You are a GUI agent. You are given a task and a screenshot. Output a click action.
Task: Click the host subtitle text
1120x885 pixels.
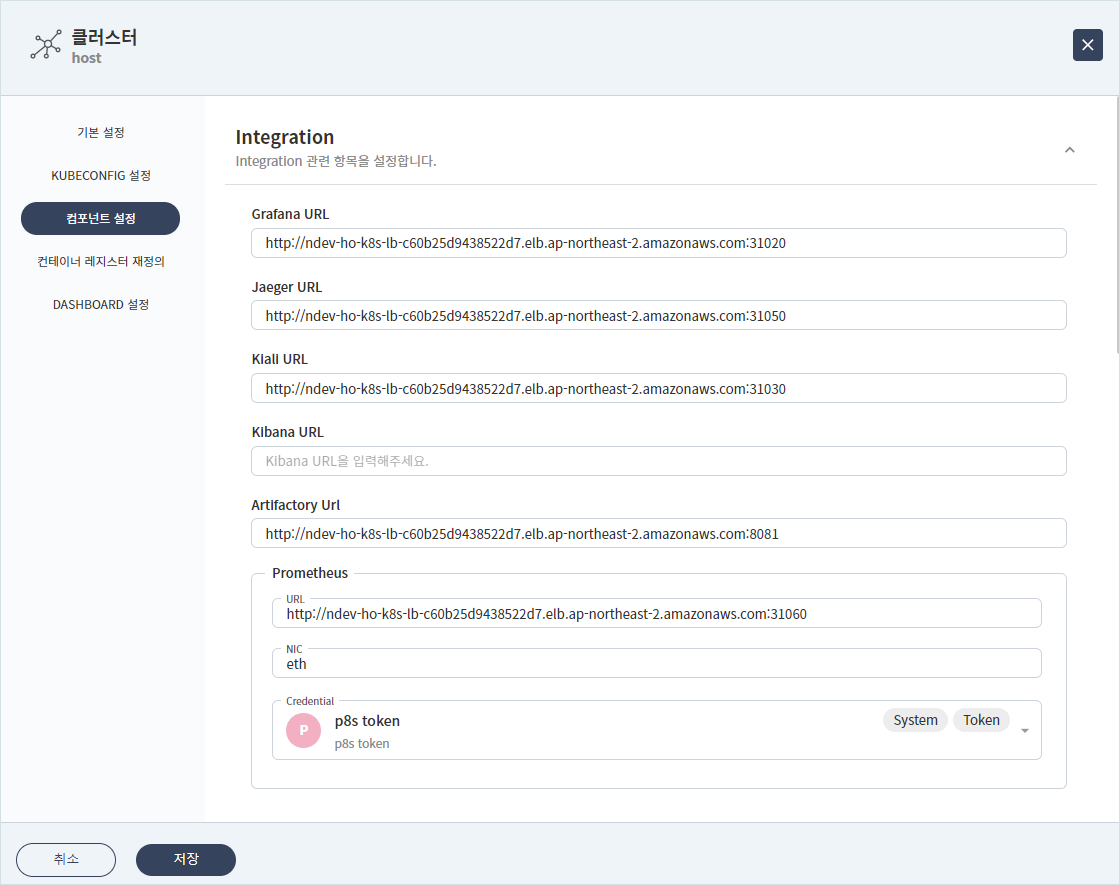[86, 58]
